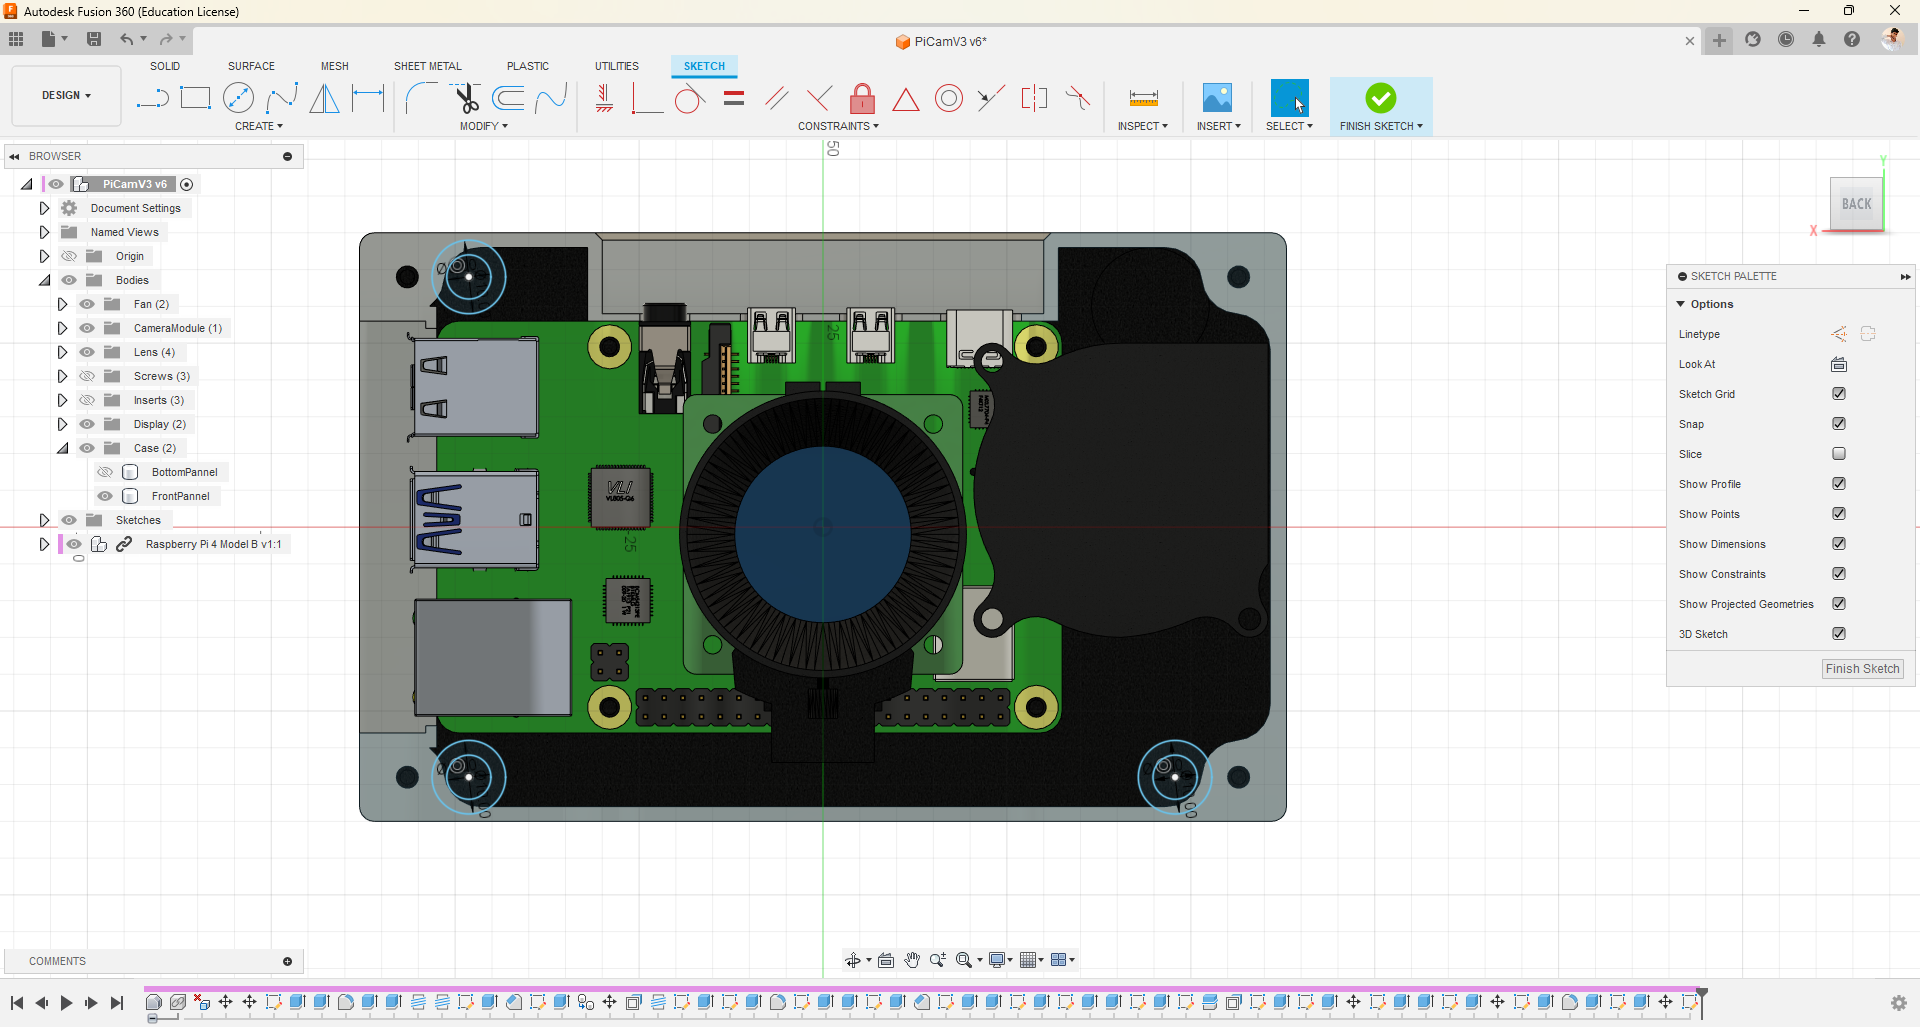Switch to the PLASTIC tab
Viewport: 1920px width, 1027px height.
click(x=528, y=66)
